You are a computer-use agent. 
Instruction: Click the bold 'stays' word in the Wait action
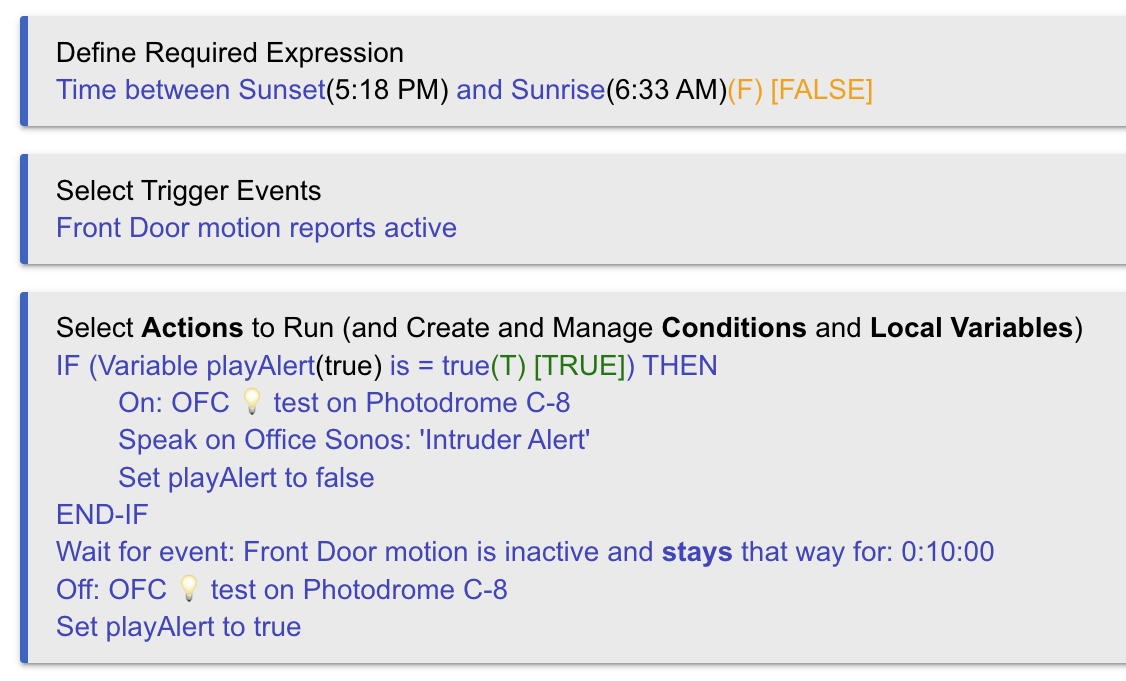697,552
